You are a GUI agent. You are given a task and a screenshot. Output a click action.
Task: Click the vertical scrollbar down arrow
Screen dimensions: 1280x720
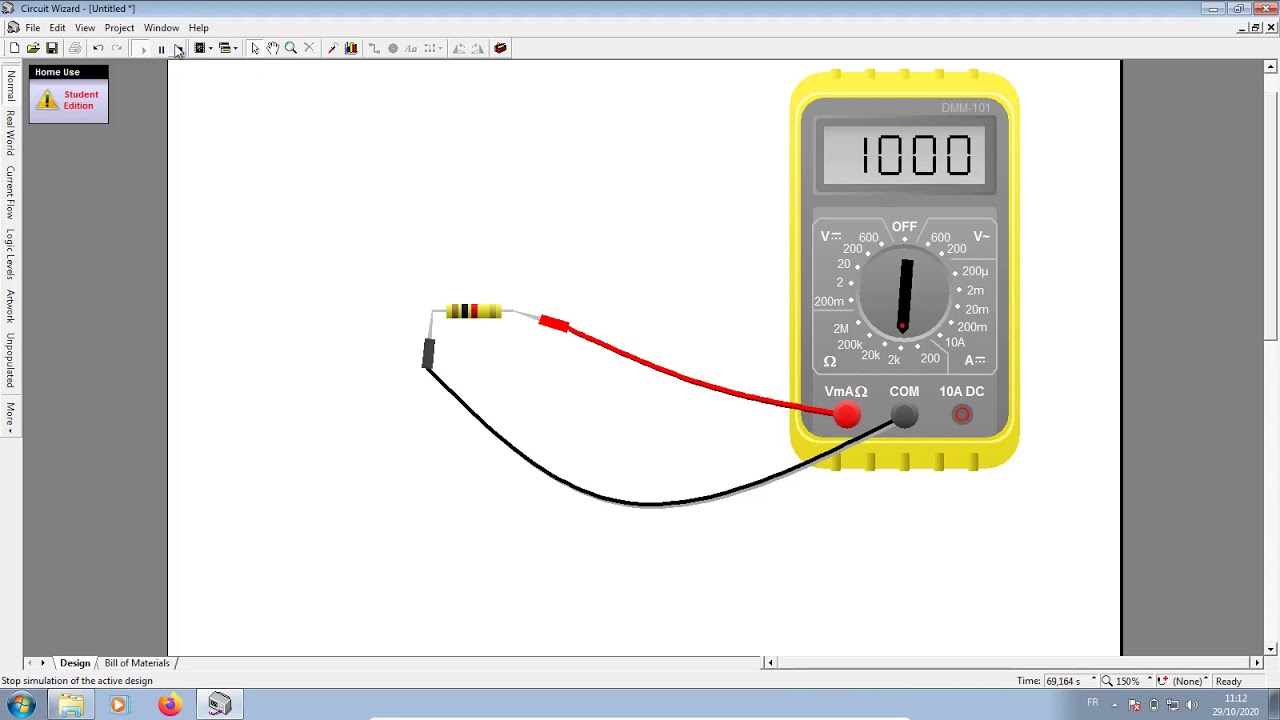pyautogui.click(x=1271, y=649)
